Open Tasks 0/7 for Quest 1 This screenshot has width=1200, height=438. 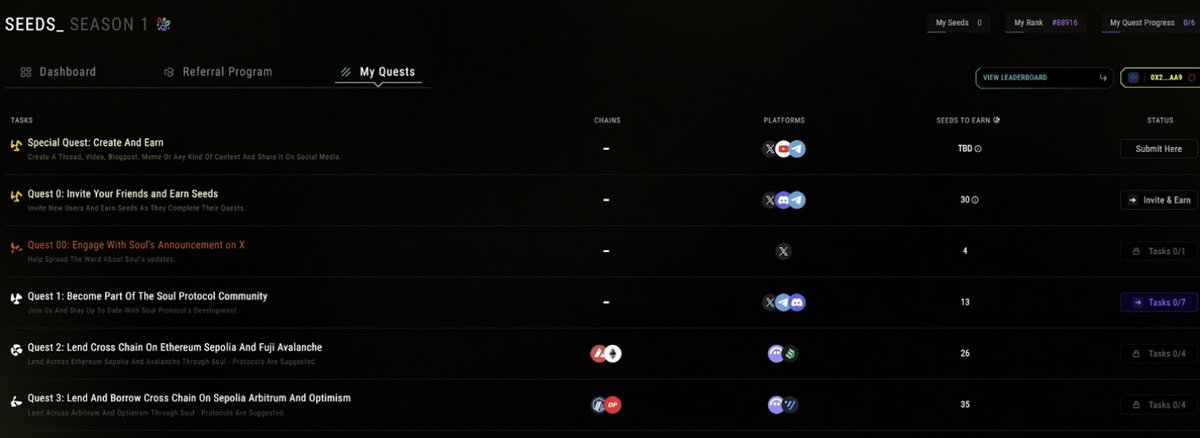(x=1159, y=302)
